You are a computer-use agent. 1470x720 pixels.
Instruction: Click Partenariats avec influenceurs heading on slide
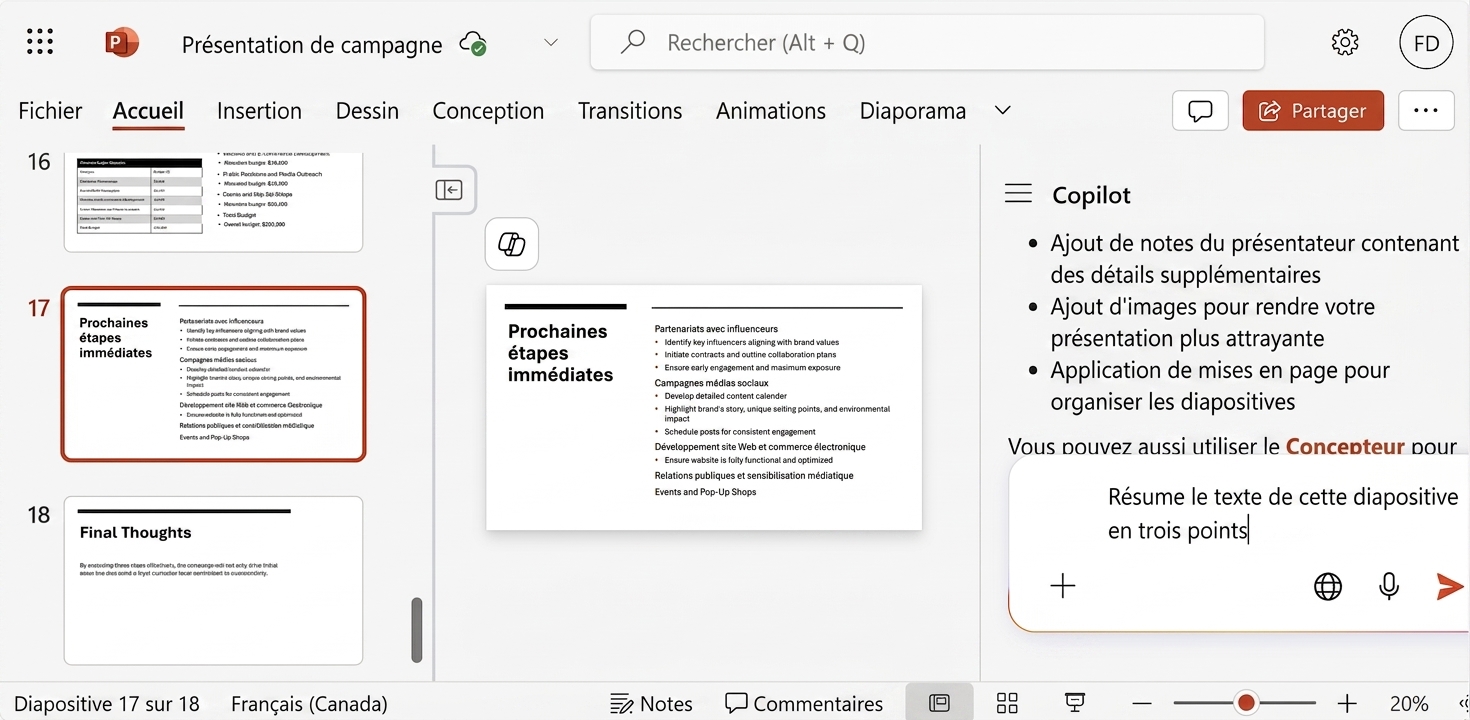[716, 328]
